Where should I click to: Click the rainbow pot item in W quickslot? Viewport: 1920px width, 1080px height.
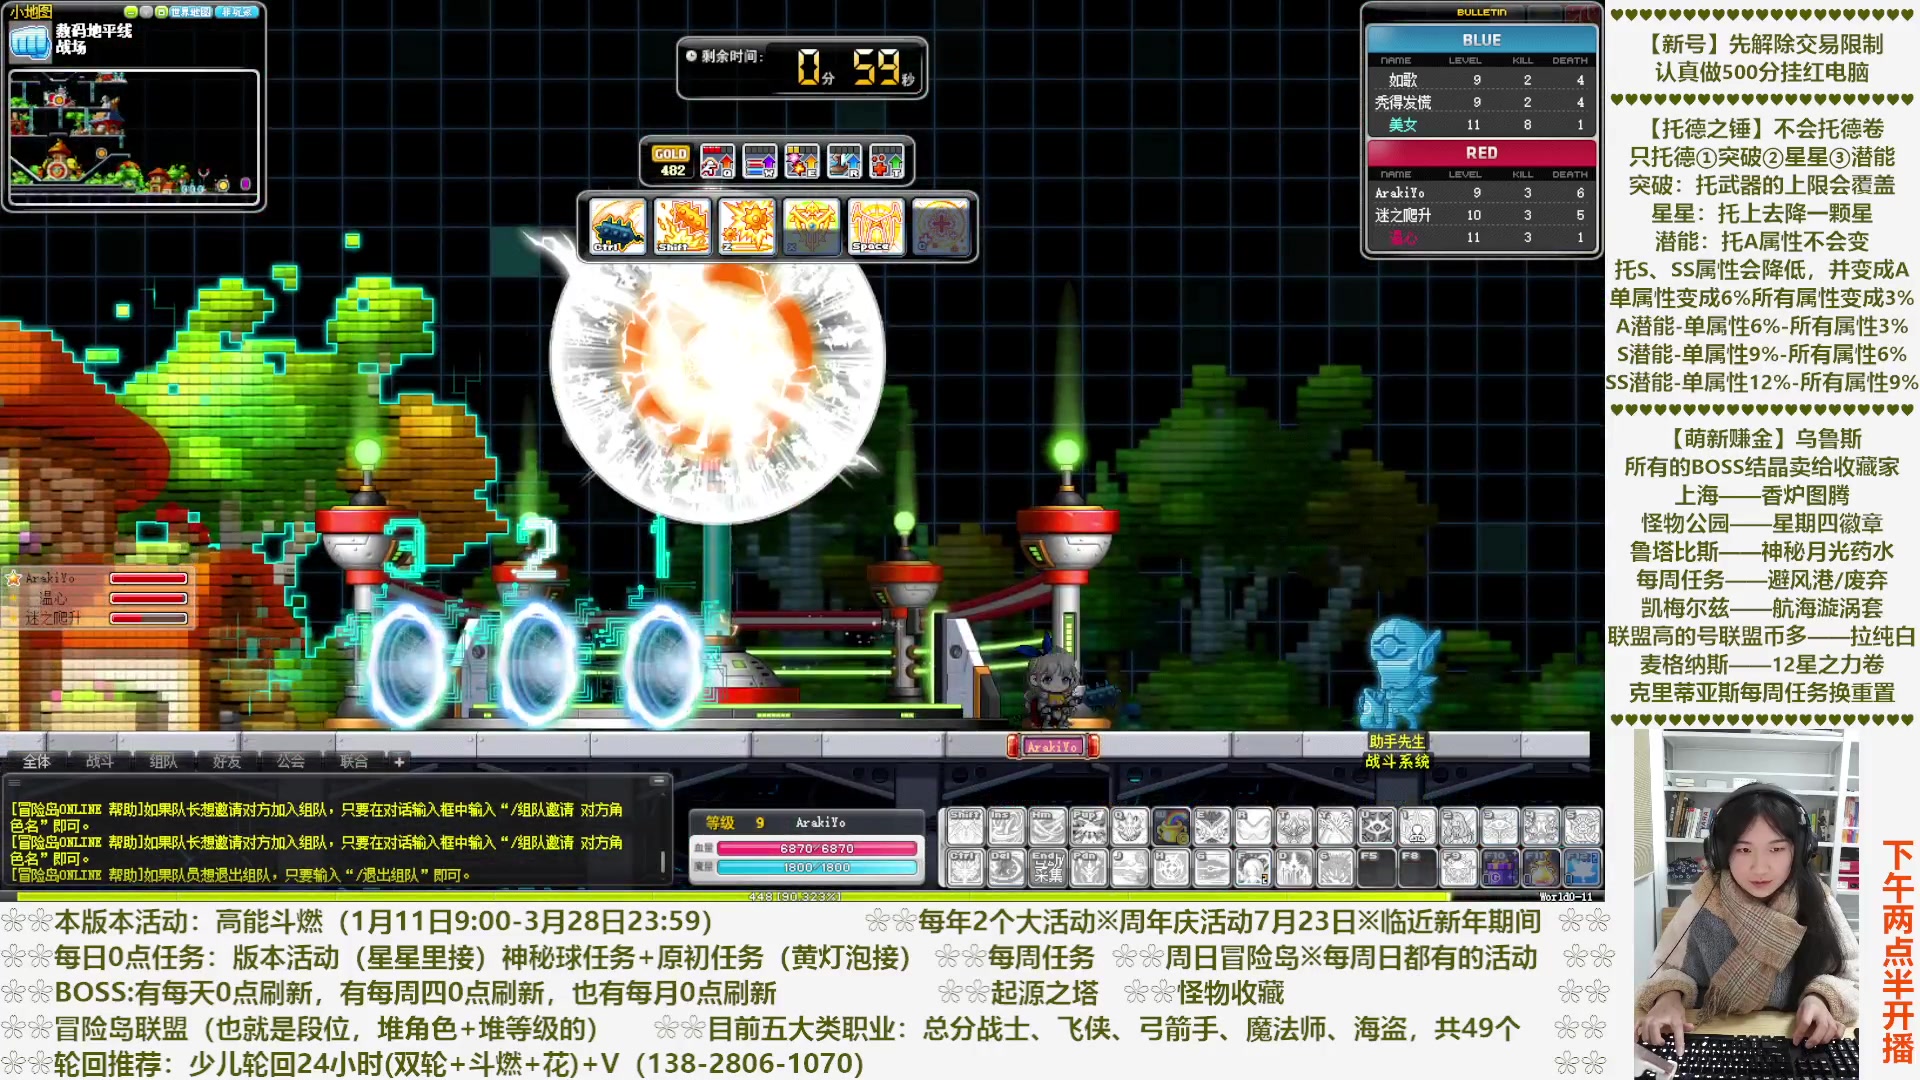tap(1171, 827)
